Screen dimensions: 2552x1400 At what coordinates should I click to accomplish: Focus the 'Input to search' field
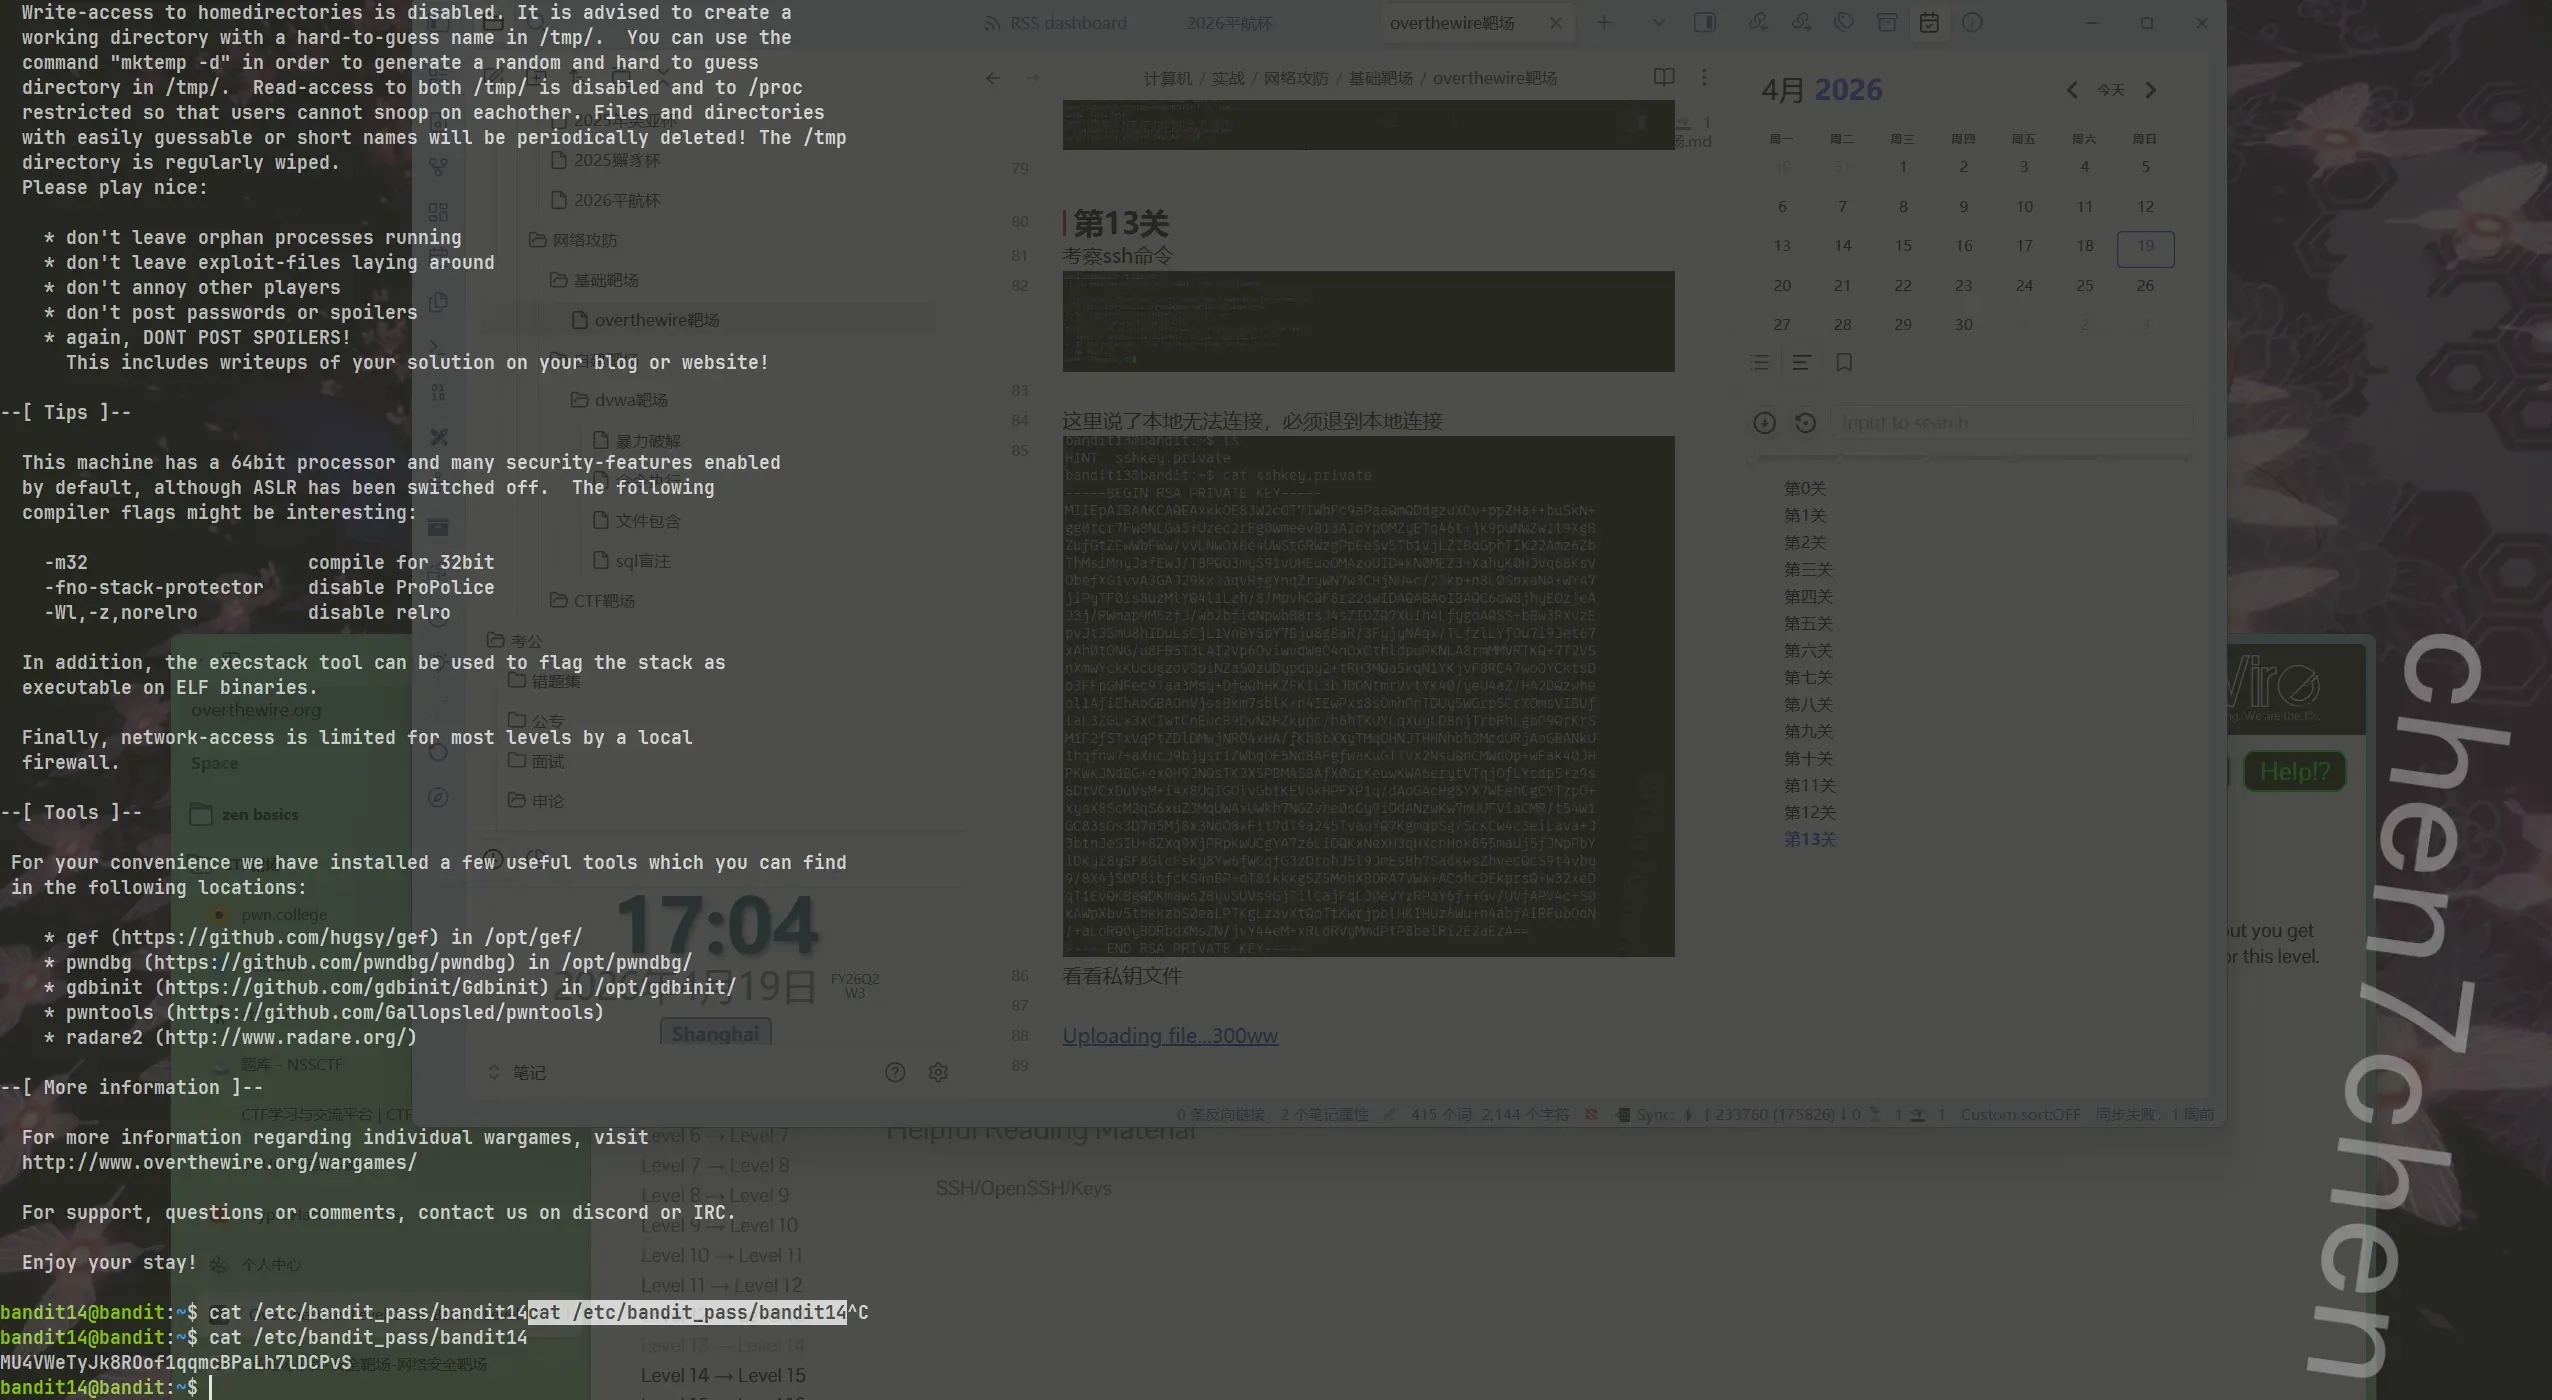2012,423
